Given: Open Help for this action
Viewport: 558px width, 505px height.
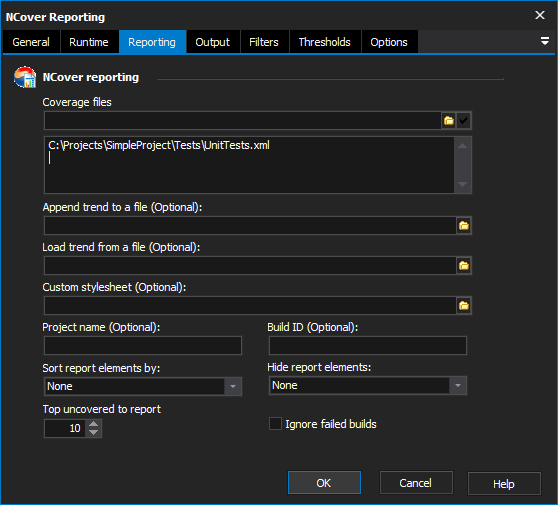Looking at the screenshot, I should click(504, 483).
